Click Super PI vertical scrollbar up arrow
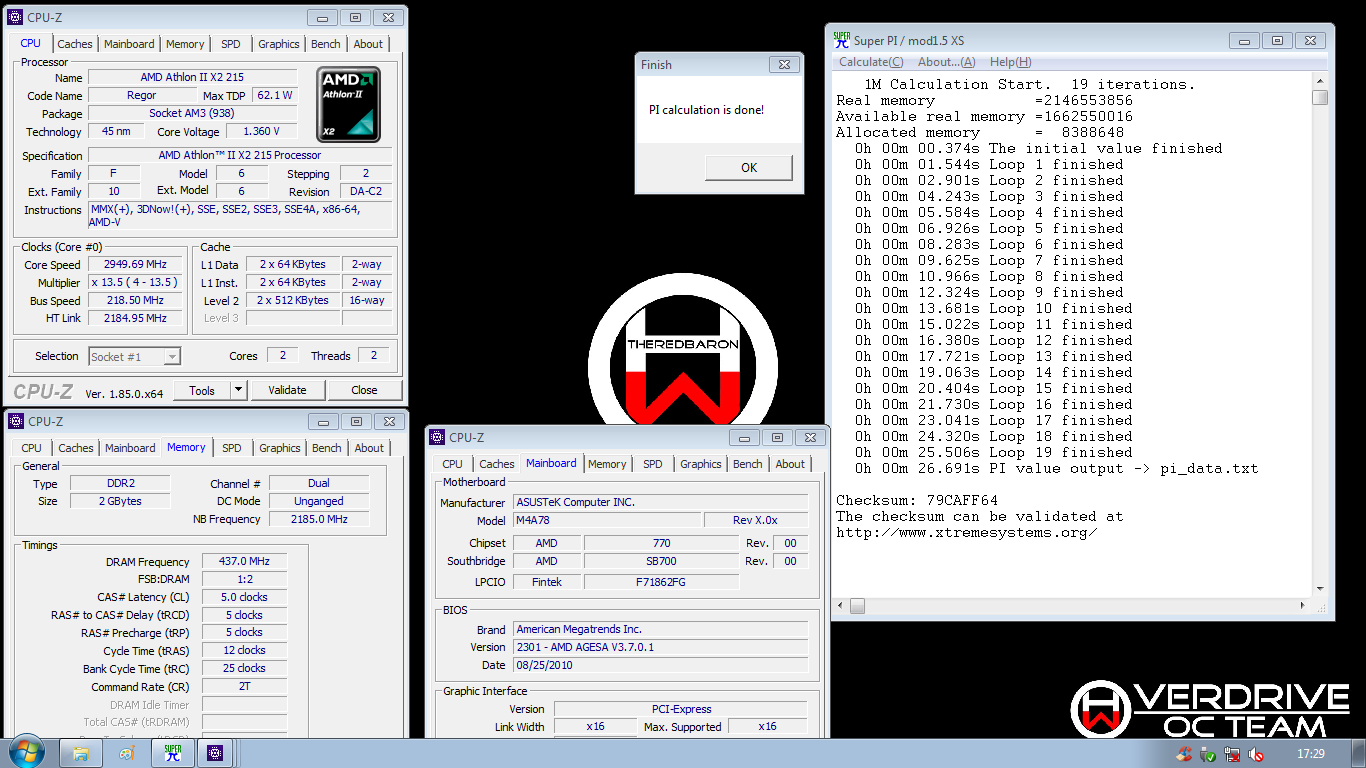 click(1320, 82)
